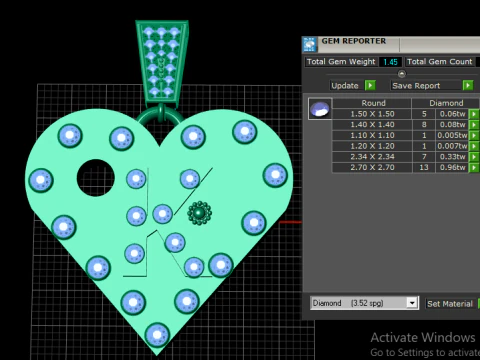The image size is (480, 360).
Task: Select the 2.34 X 2.34 size cell
Action: click(x=372, y=157)
